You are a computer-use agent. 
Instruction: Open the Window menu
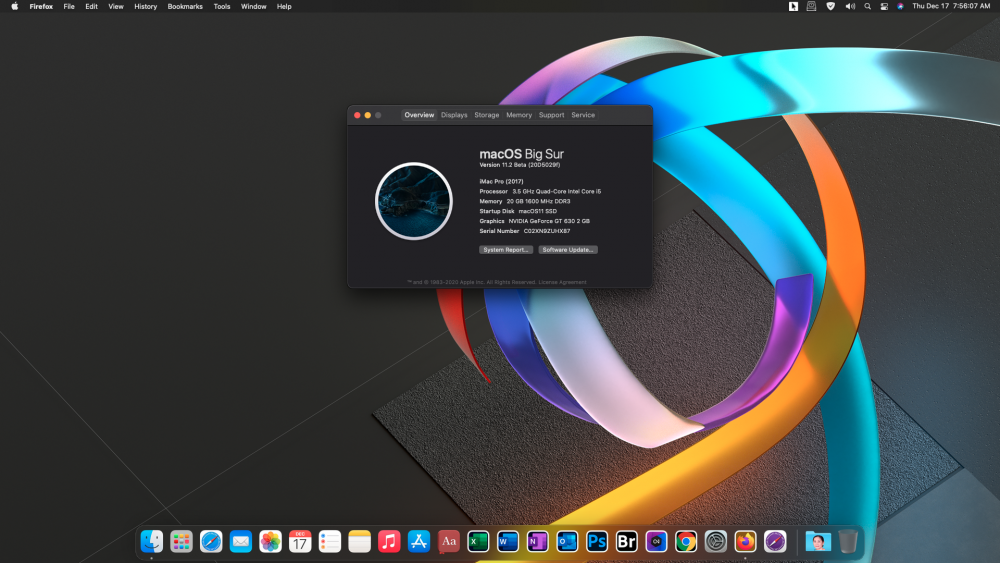(x=253, y=6)
